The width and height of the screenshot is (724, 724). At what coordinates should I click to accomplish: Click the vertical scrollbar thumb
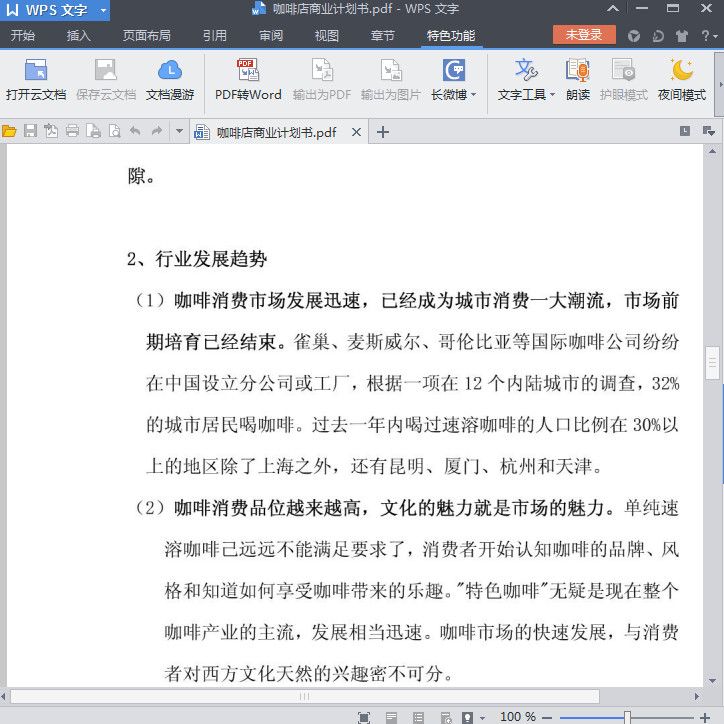click(712, 363)
